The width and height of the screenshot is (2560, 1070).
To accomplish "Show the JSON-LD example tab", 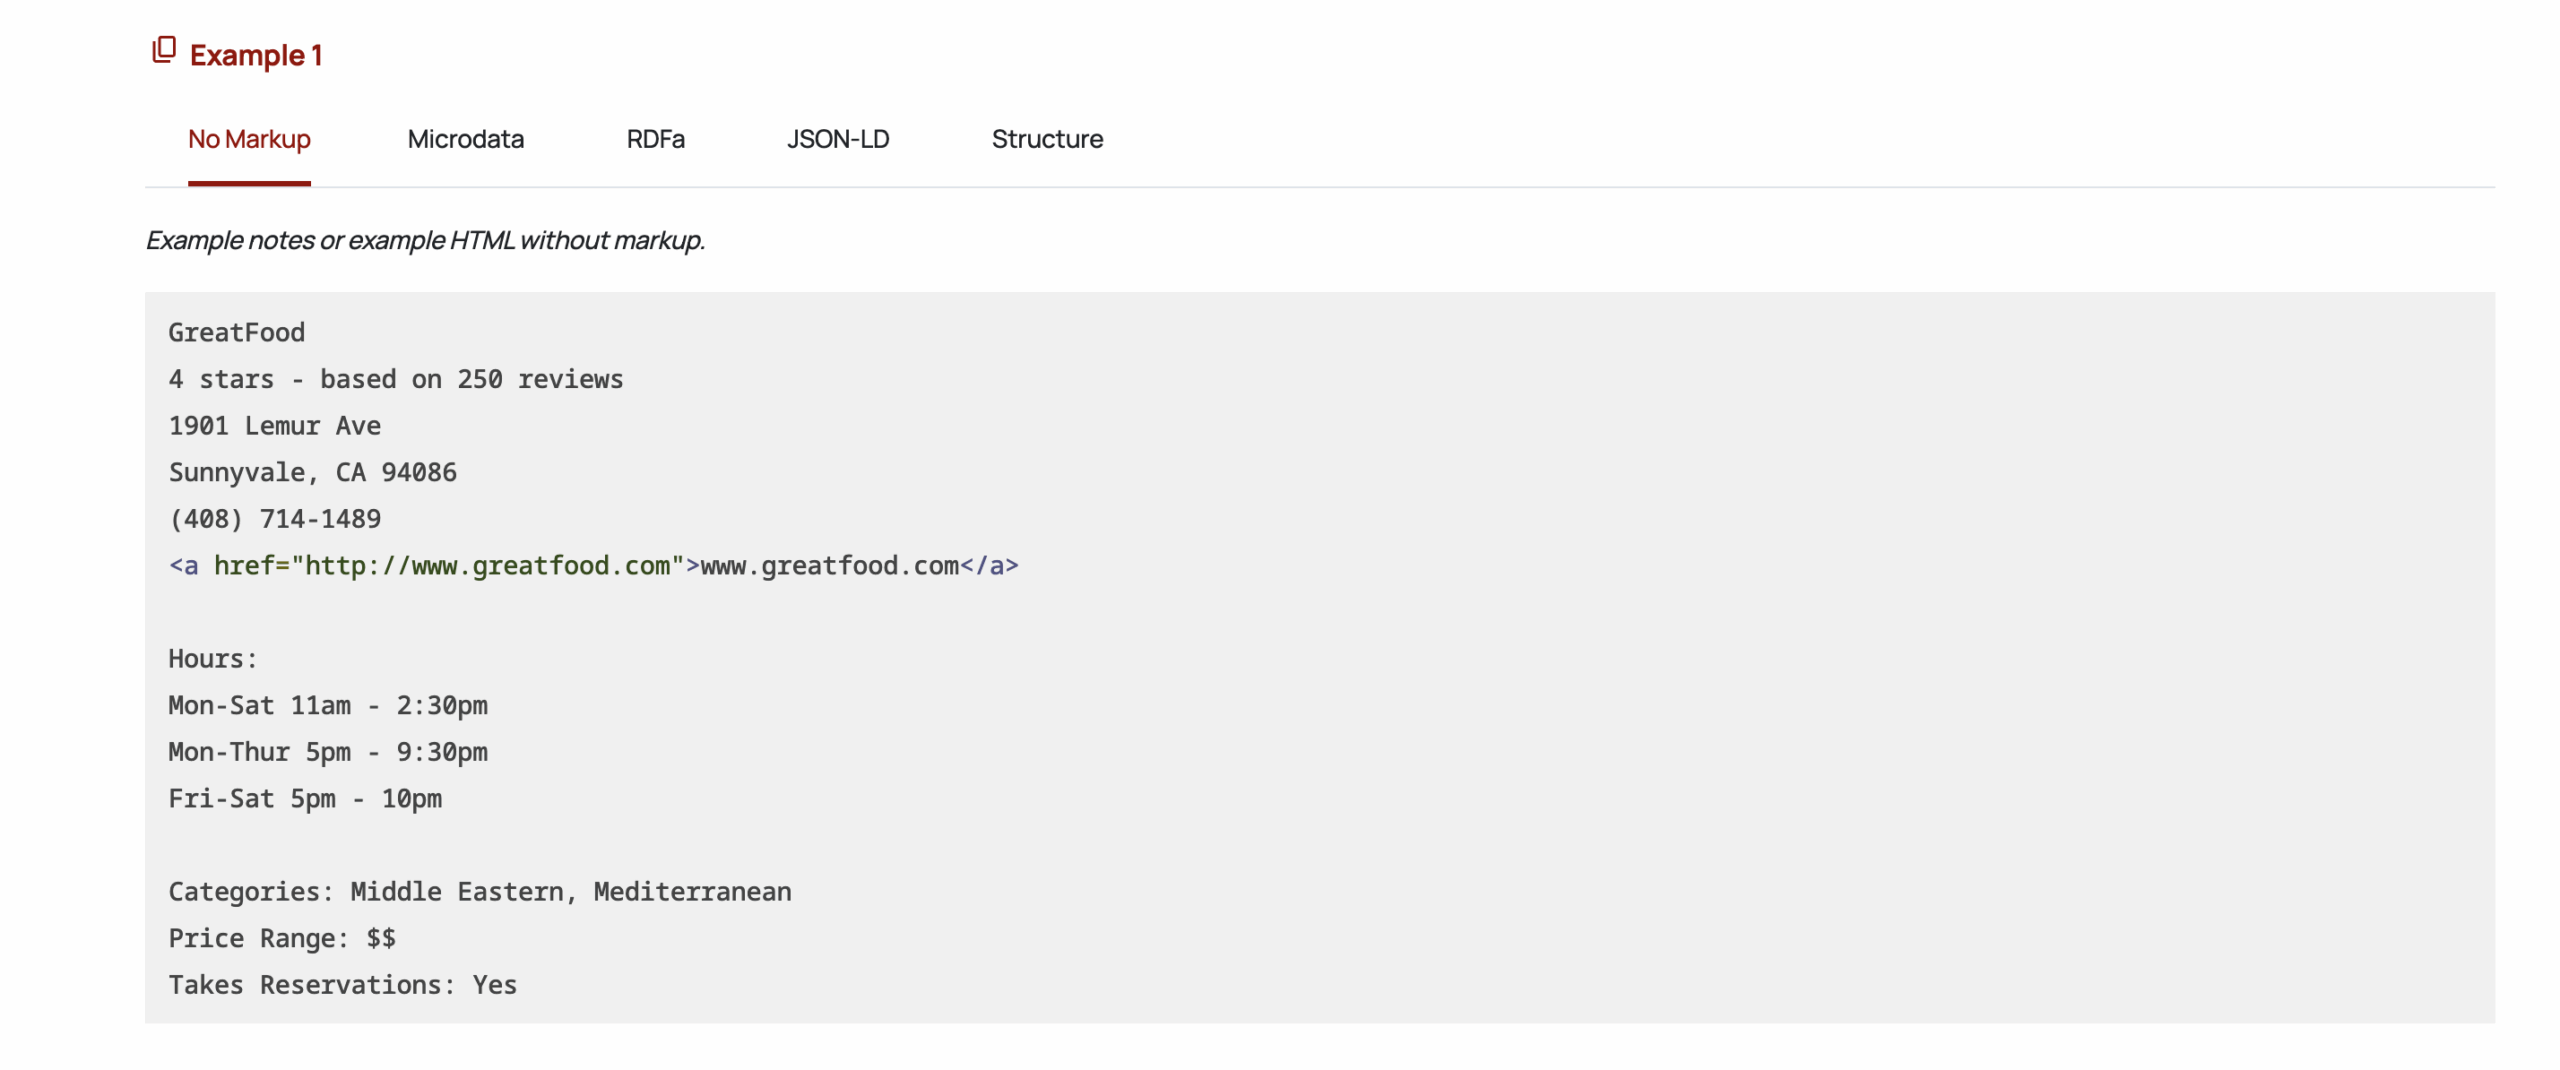I will 837,139.
